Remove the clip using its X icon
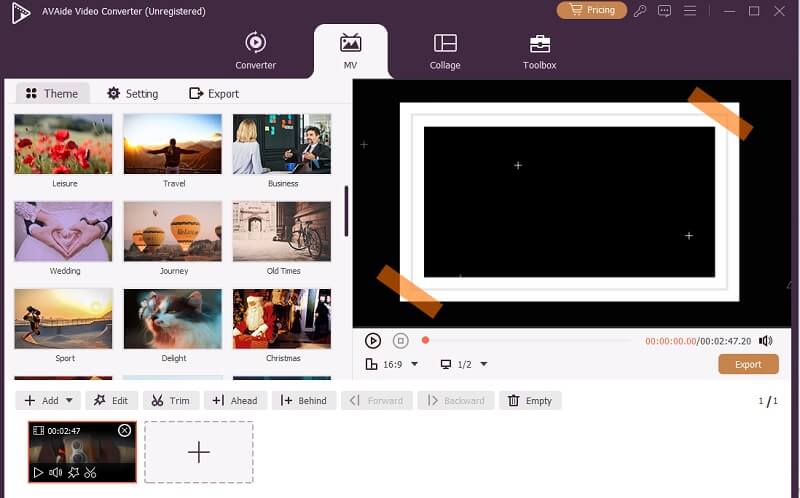This screenshot has height=498, width=800. click(125, 430)
